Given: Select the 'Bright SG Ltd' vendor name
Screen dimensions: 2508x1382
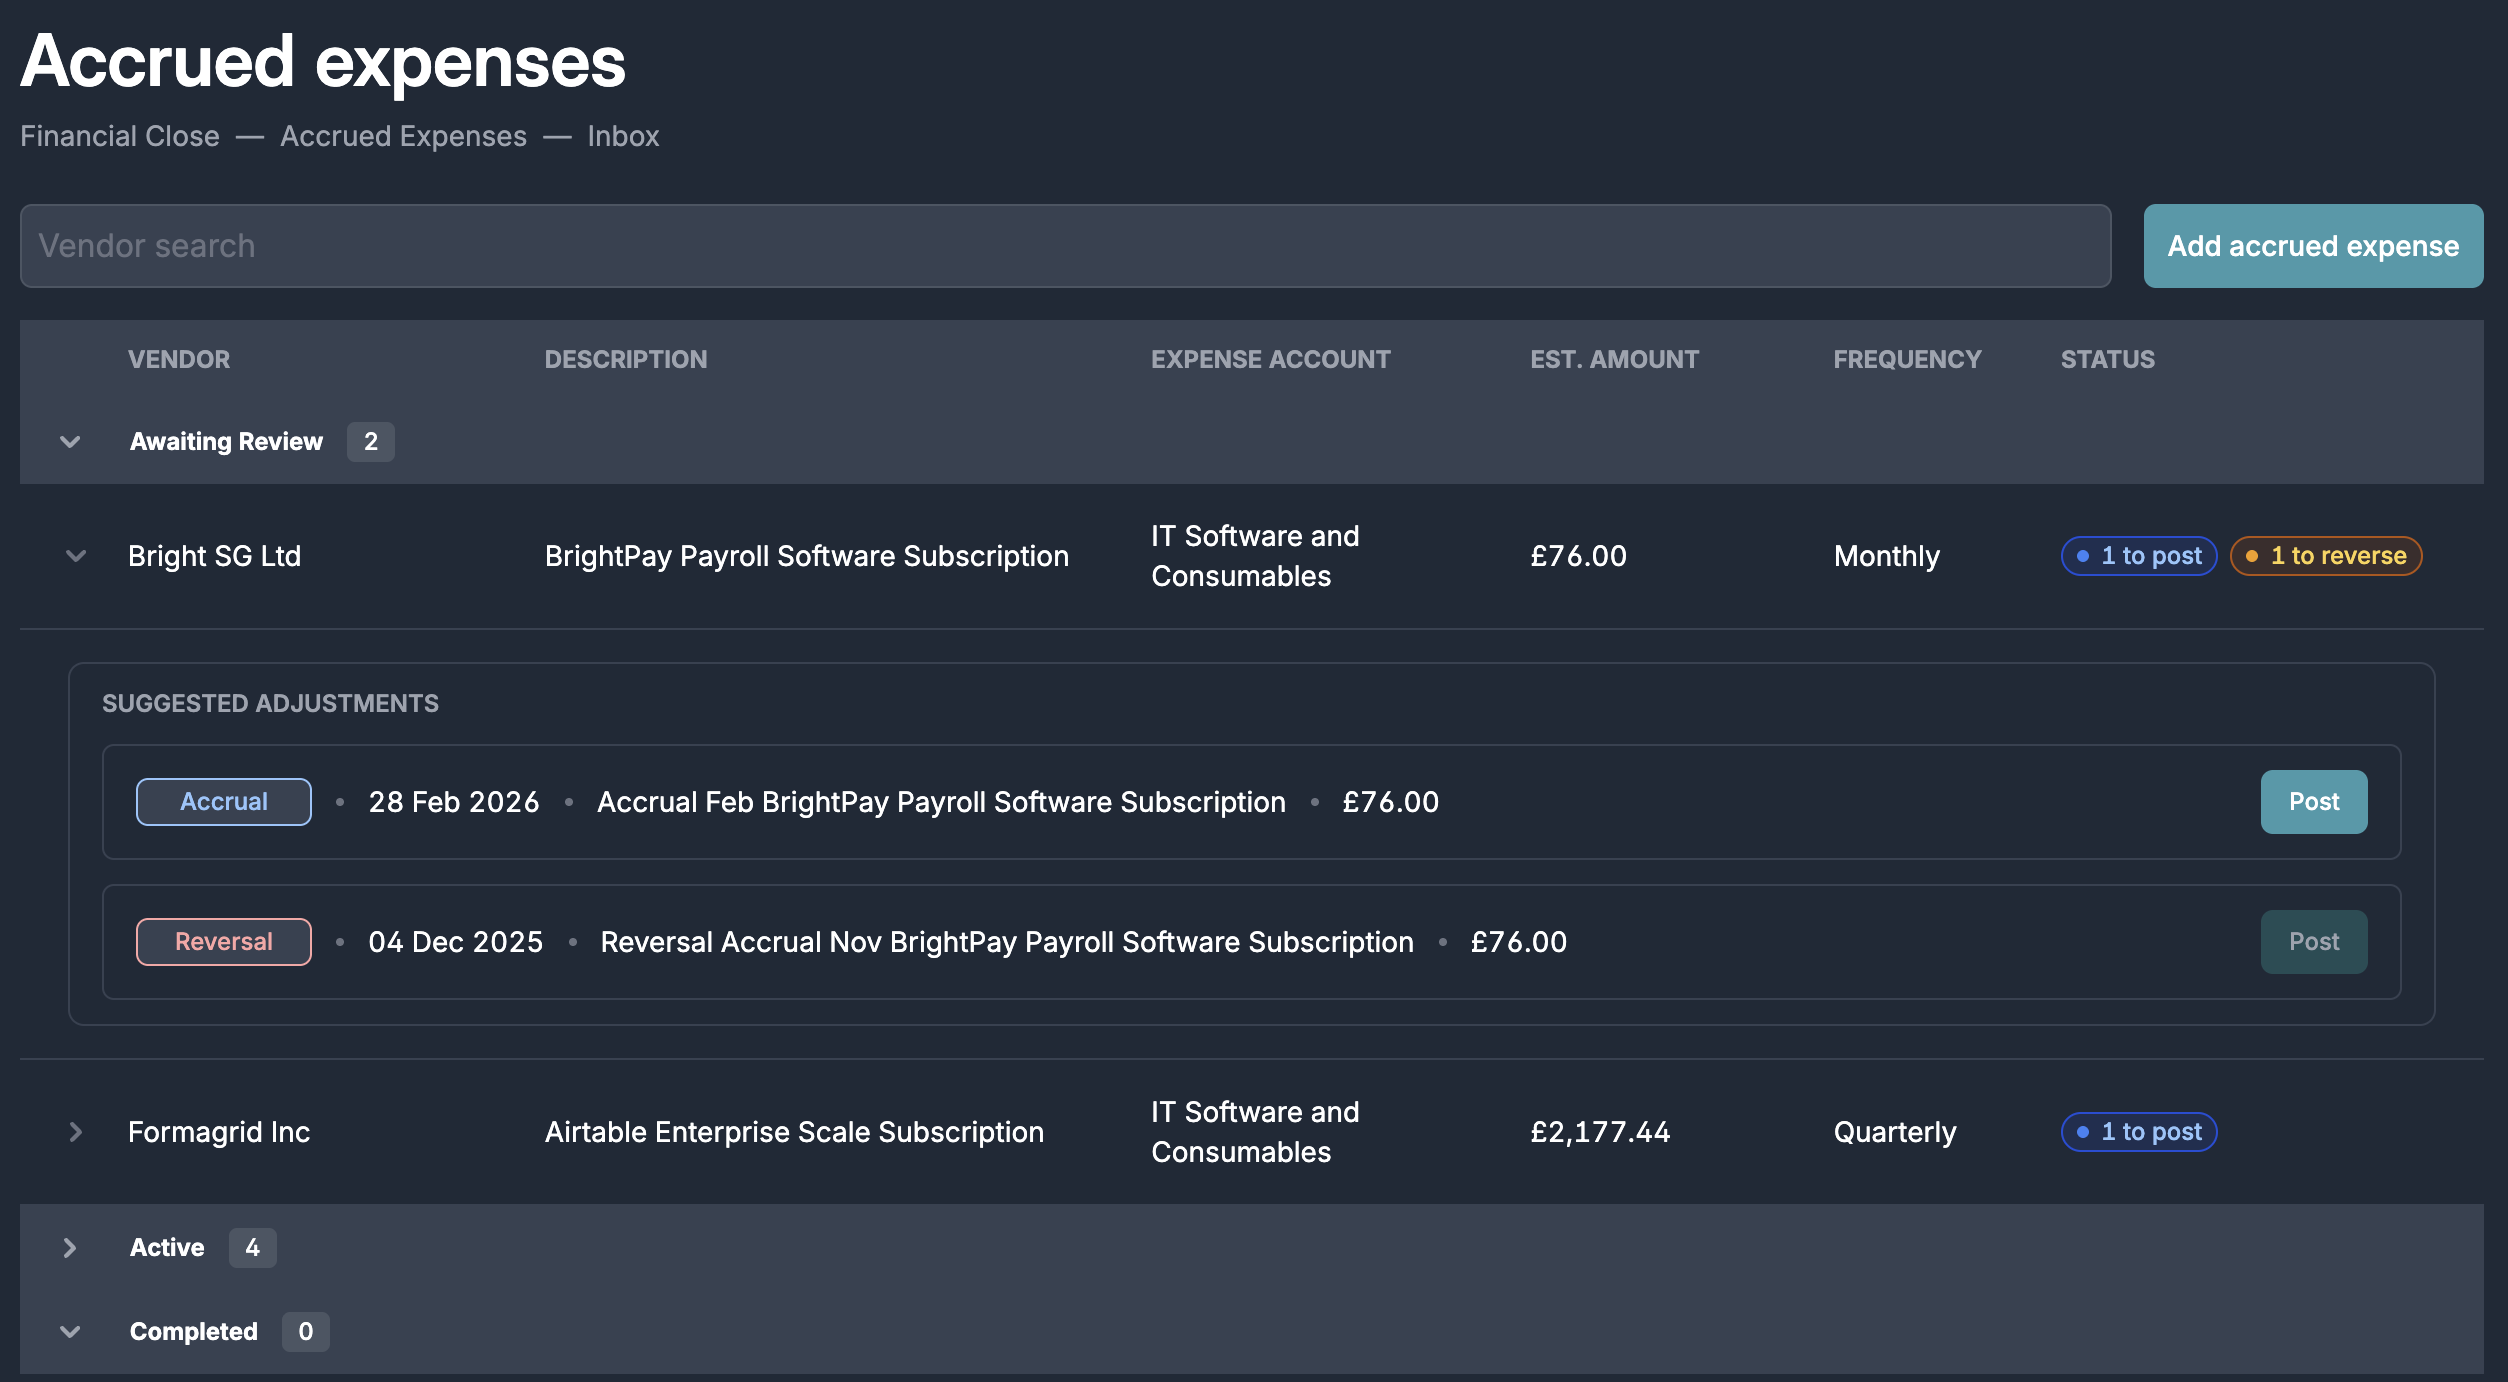Looking at the screenshot, I should (x=214, y=556).
